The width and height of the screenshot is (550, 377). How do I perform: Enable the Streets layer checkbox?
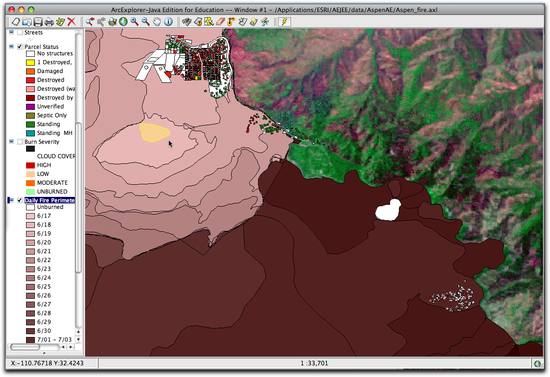(20, 33)
